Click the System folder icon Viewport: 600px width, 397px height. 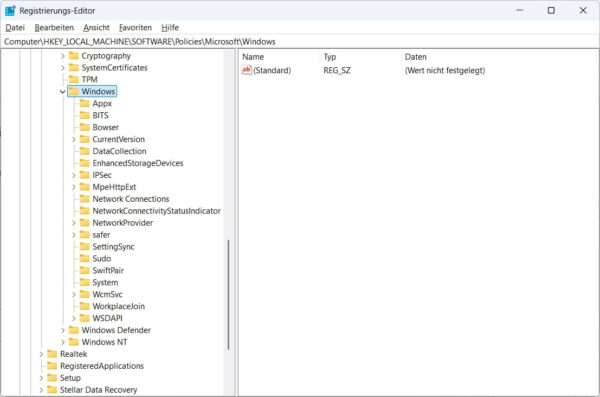pos(85,283)
